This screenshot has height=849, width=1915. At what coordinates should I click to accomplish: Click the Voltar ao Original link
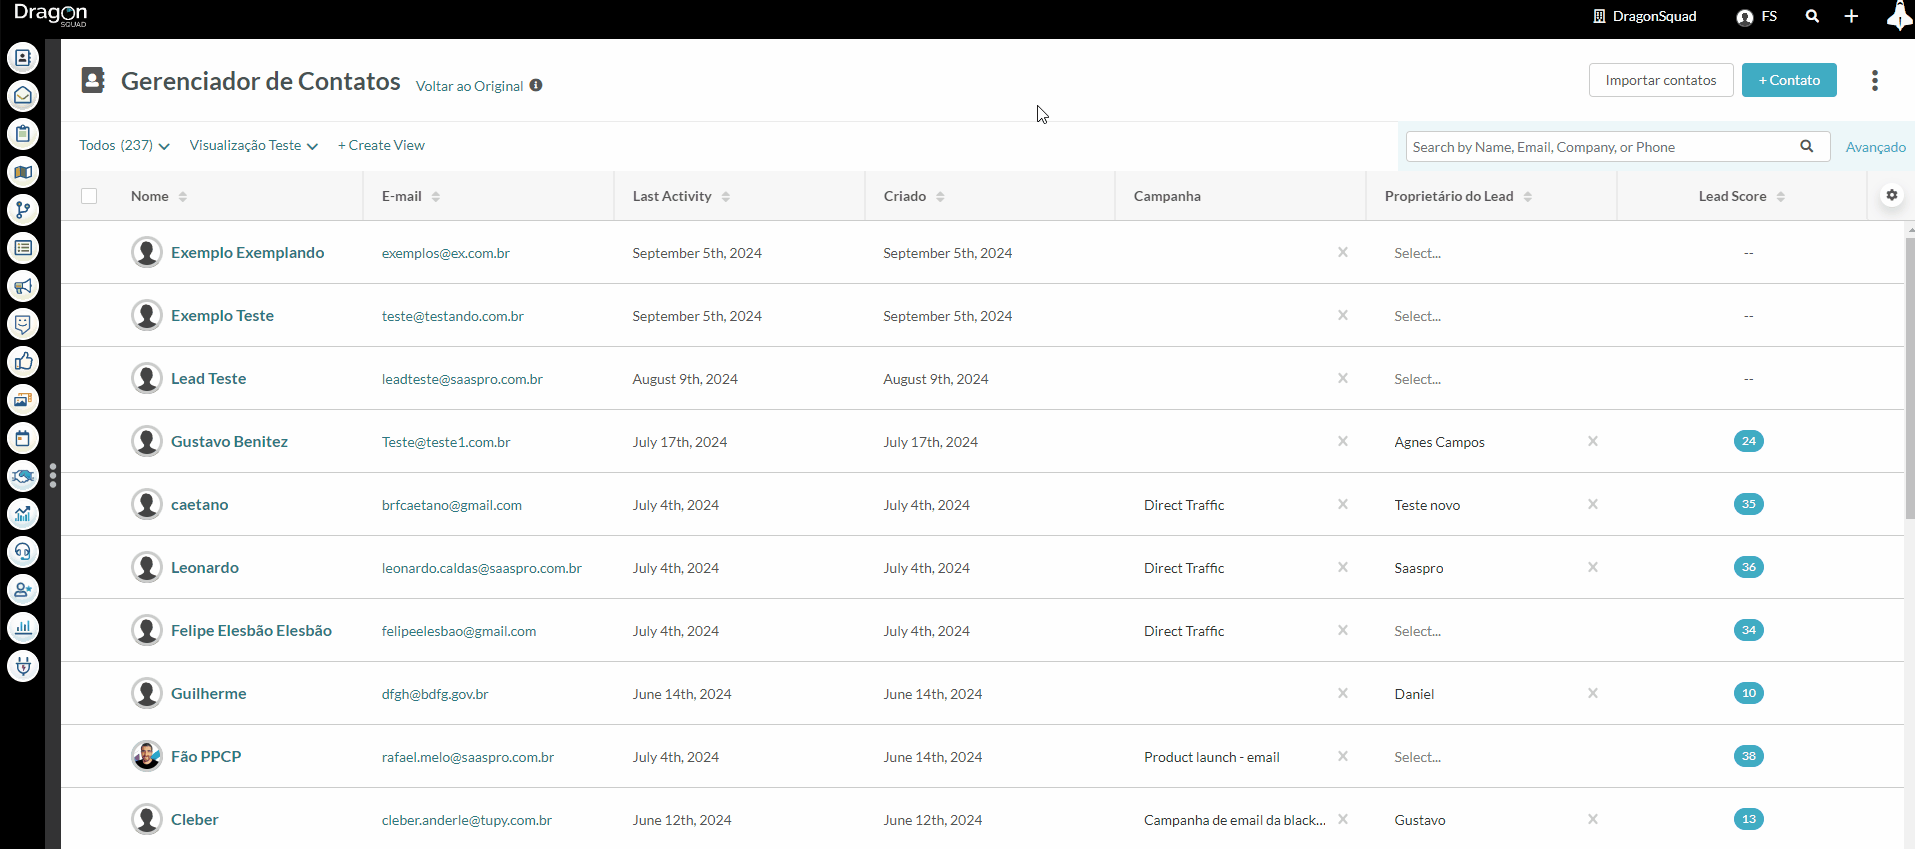click(x=469, y=86)
